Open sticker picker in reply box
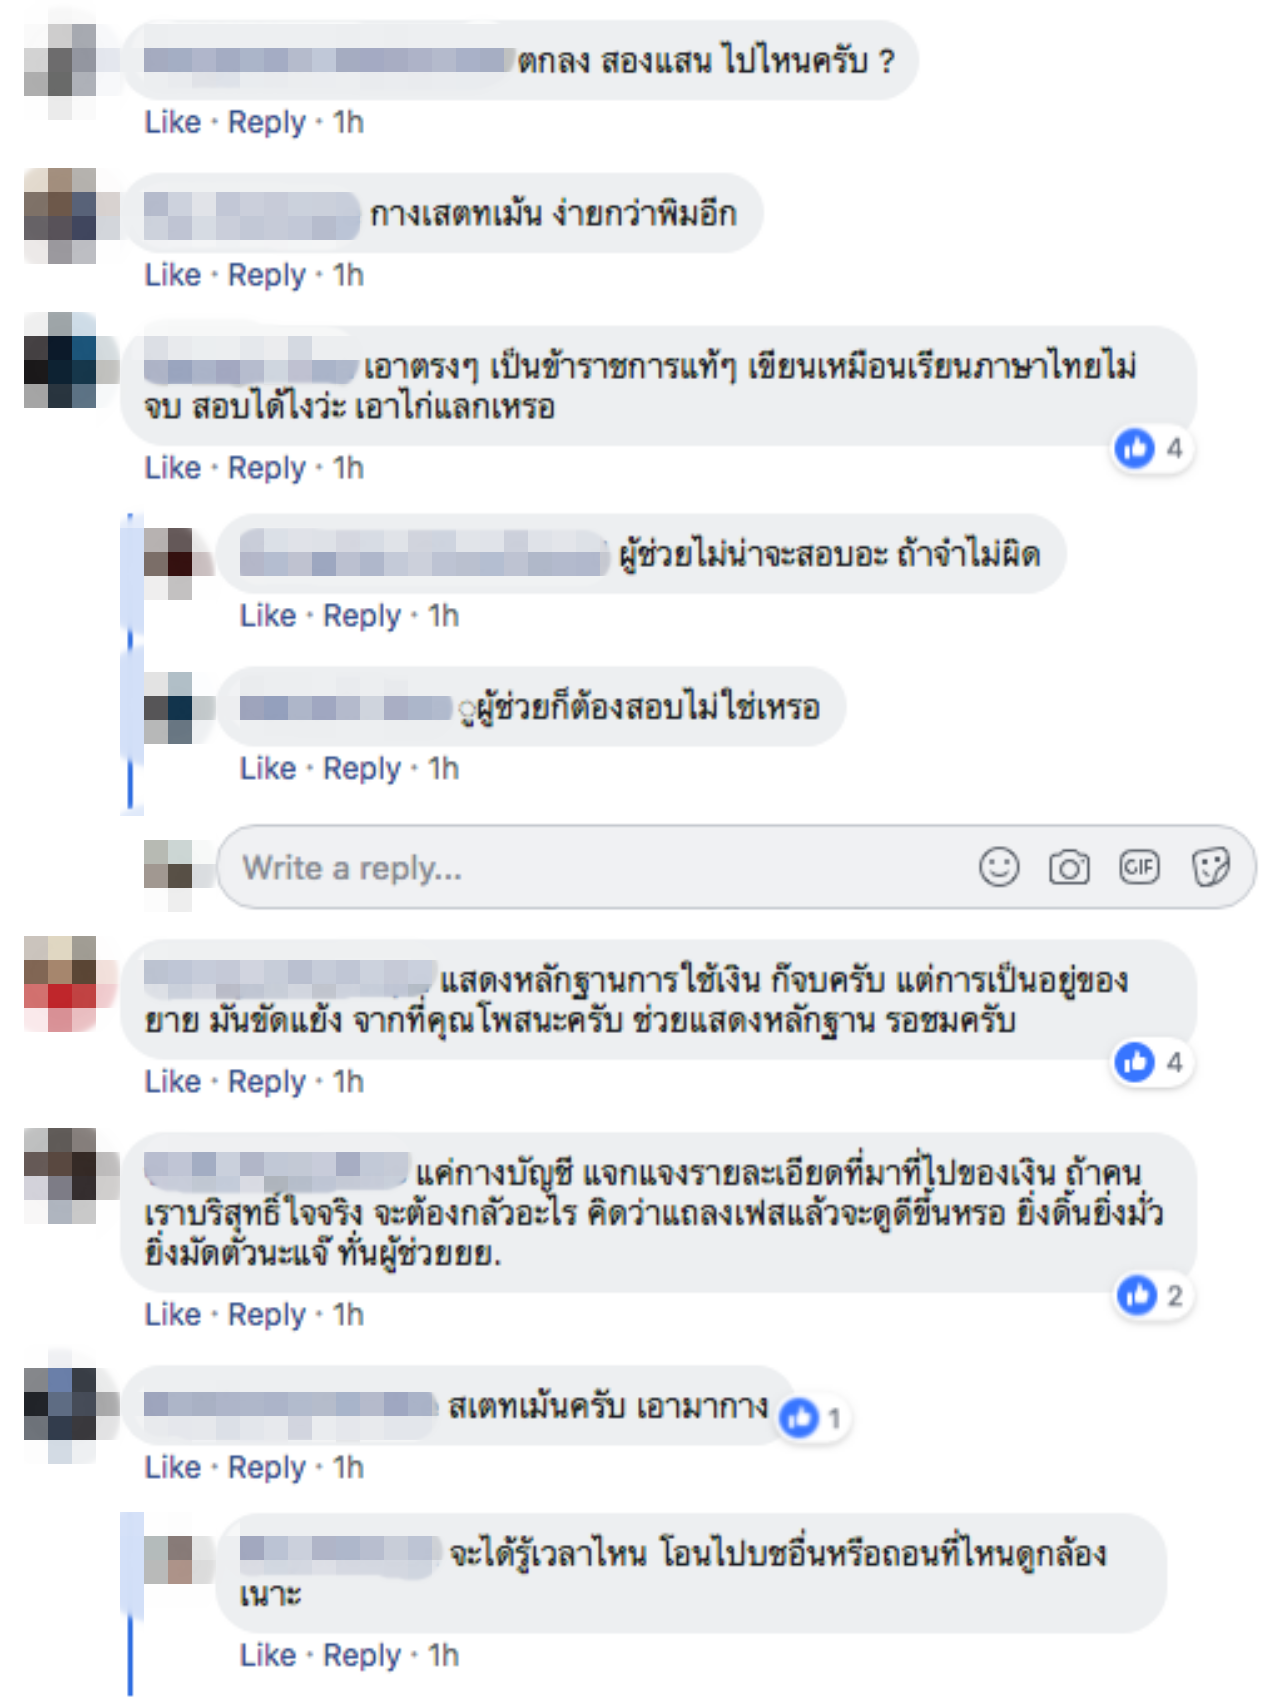Viewport: 1280px width, 1706px height. [1211, 867]
